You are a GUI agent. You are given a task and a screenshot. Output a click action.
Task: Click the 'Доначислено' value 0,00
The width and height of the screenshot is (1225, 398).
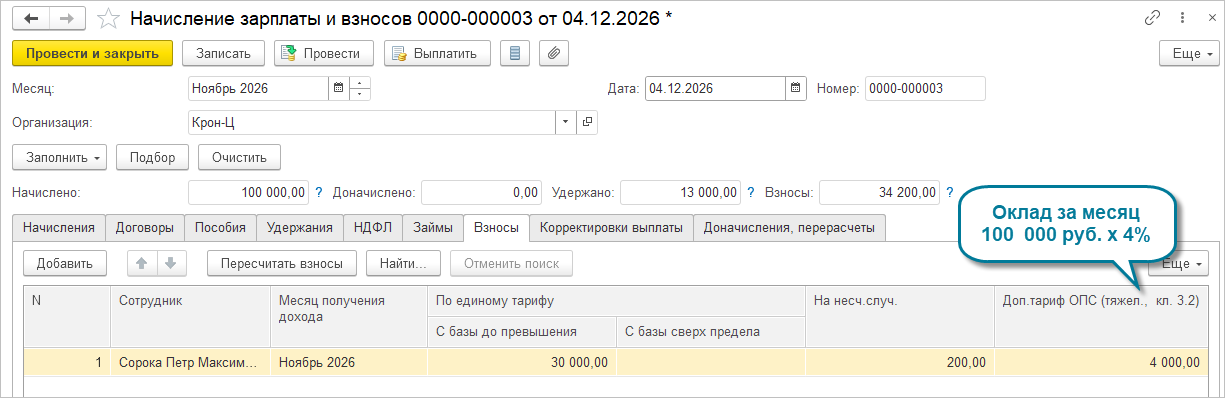tap(481, 192)
